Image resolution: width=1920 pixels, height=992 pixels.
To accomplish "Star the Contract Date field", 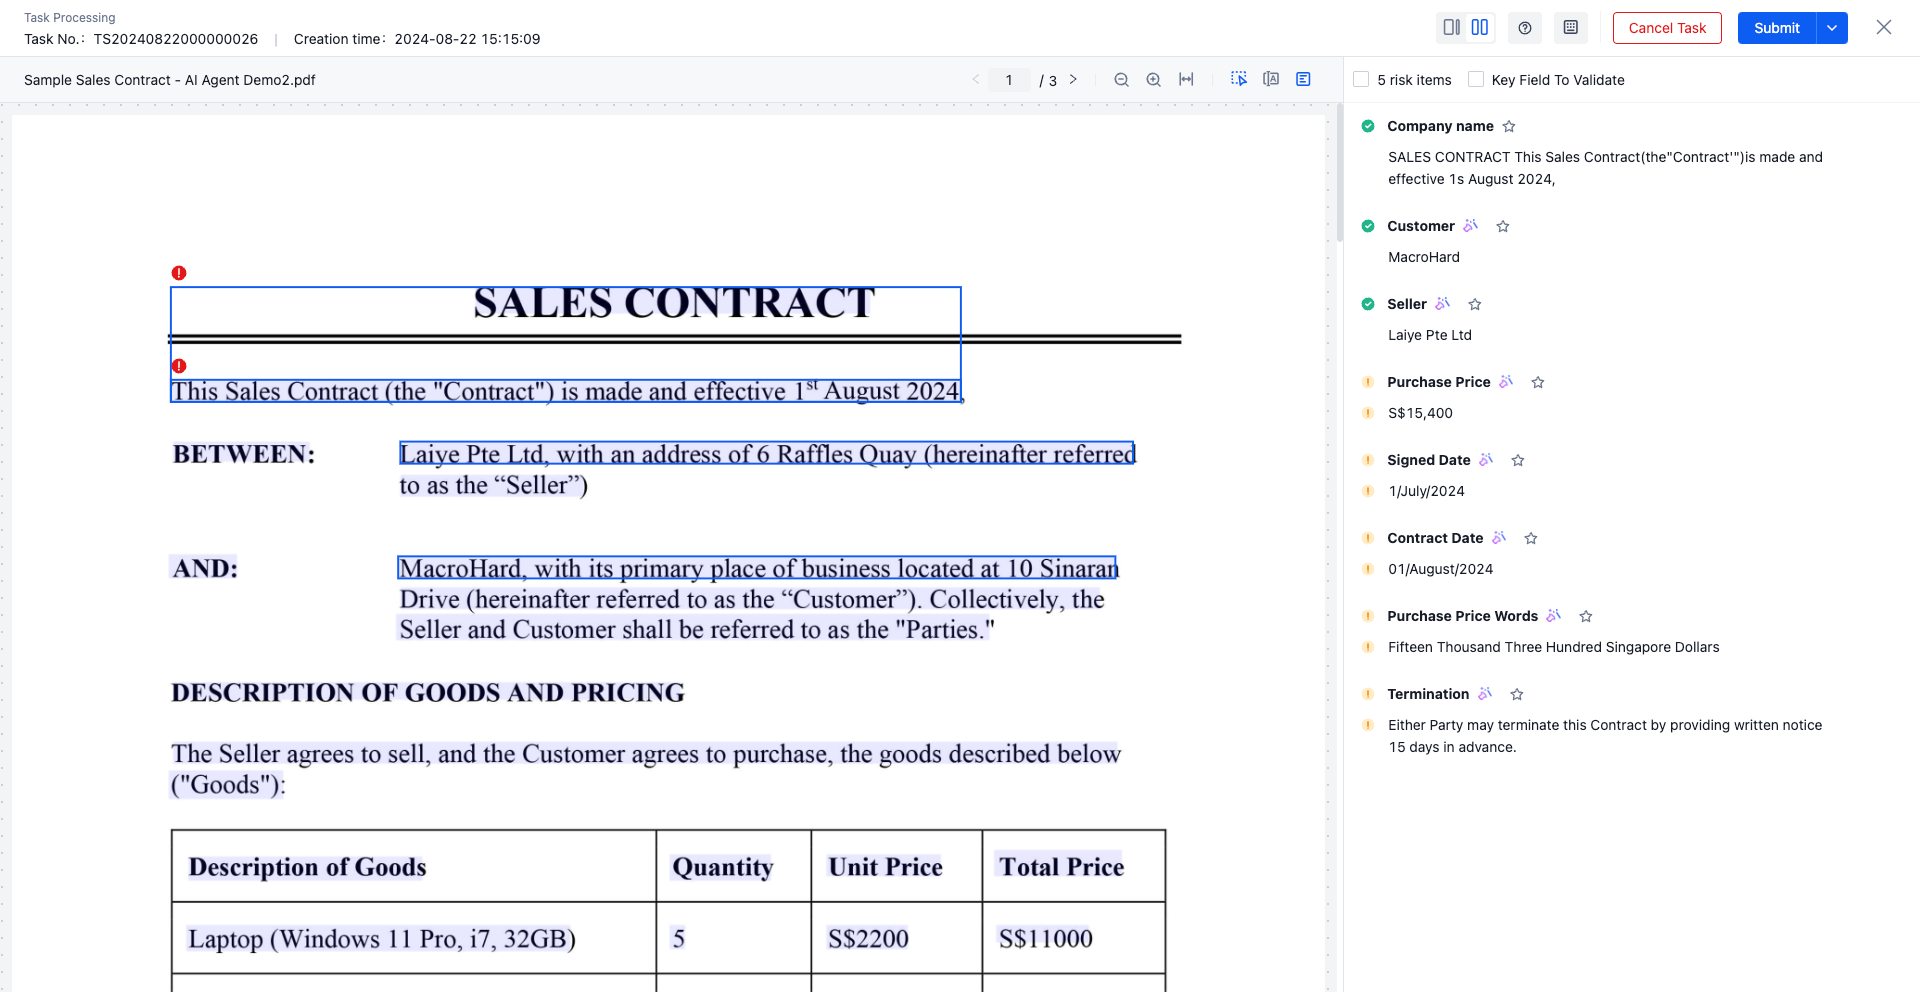I will tap(1531, 538).
